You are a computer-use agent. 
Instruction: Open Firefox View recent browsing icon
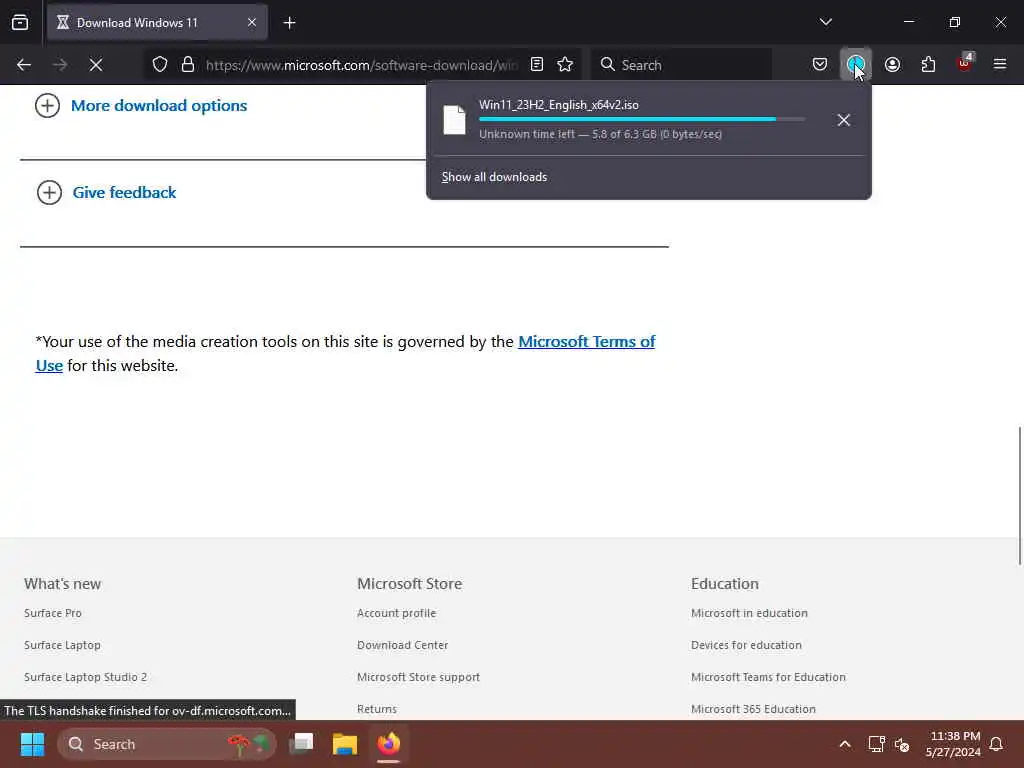[x=20, y=23]
